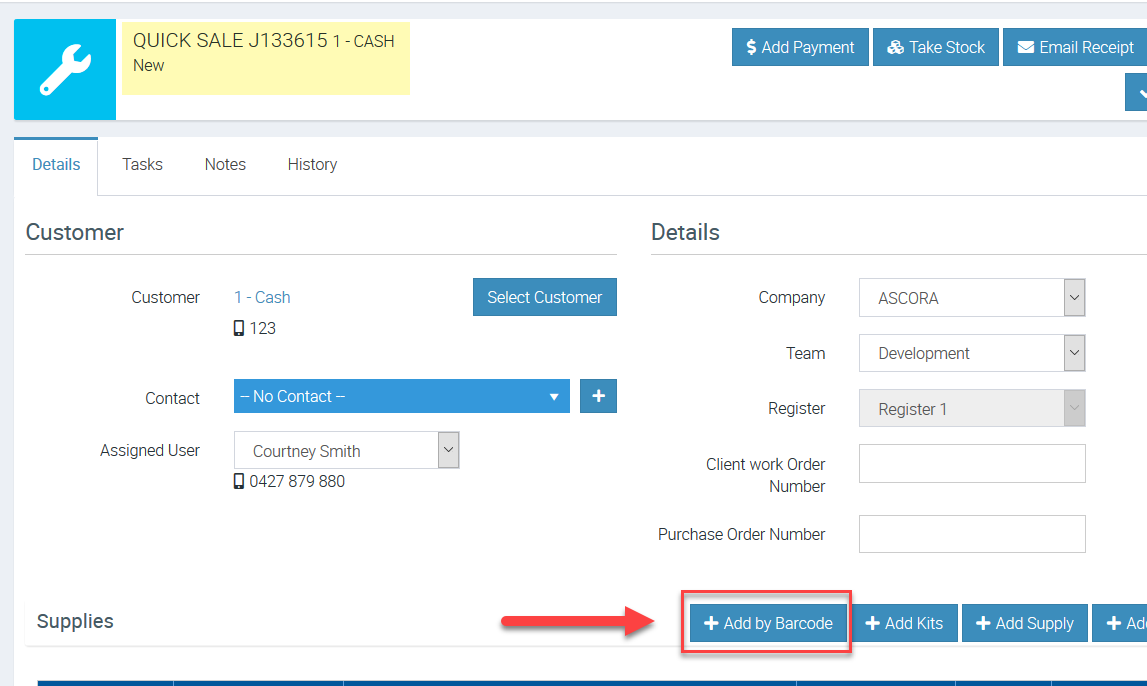
Task: Expand the Team dropdown showing Development
Action: 971,353
